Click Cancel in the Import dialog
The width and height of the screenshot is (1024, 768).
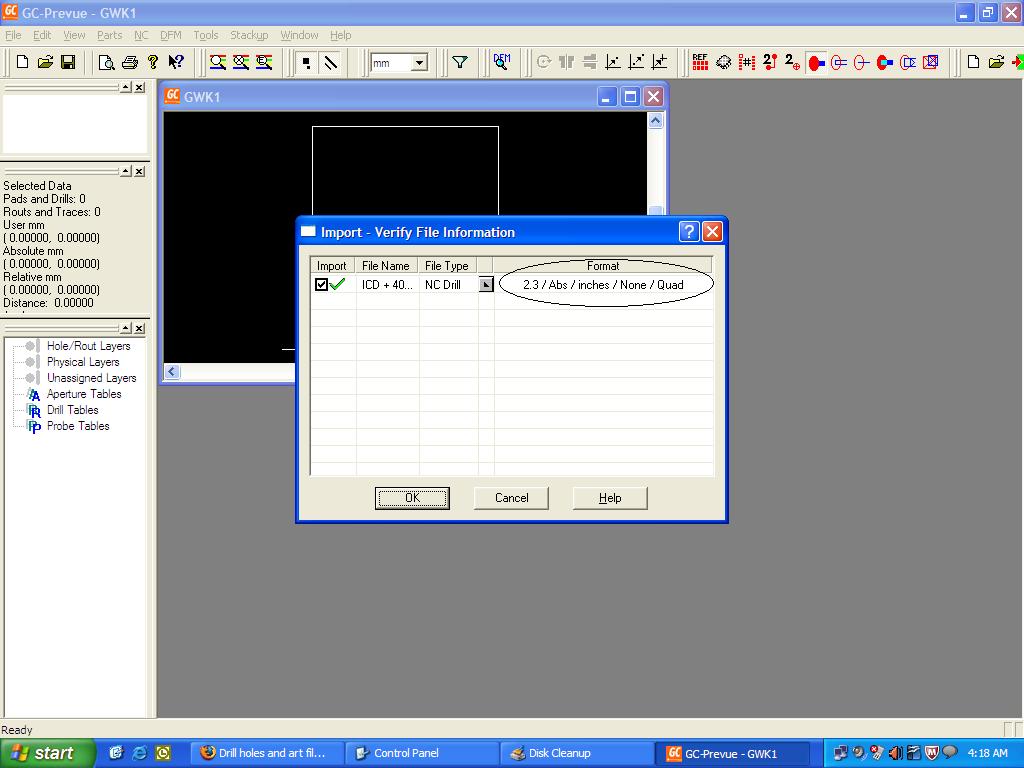coord(511,498)
